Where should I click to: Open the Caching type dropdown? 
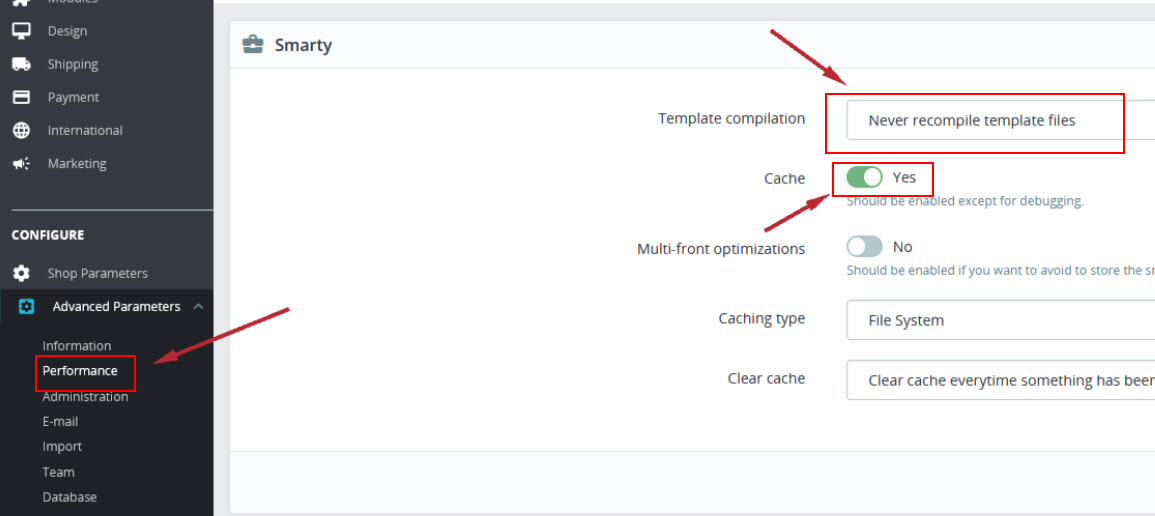[x=1000, y=320]
